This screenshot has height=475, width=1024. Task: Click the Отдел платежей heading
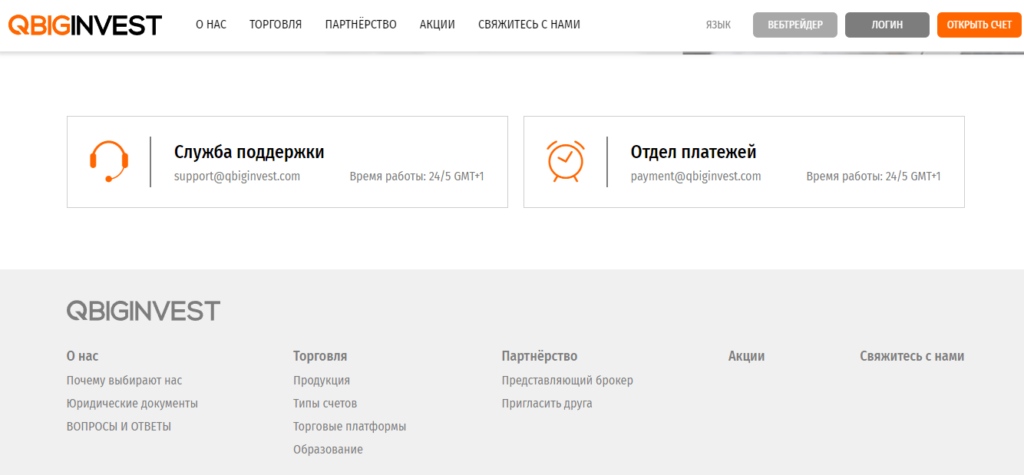tap(693, 152)
